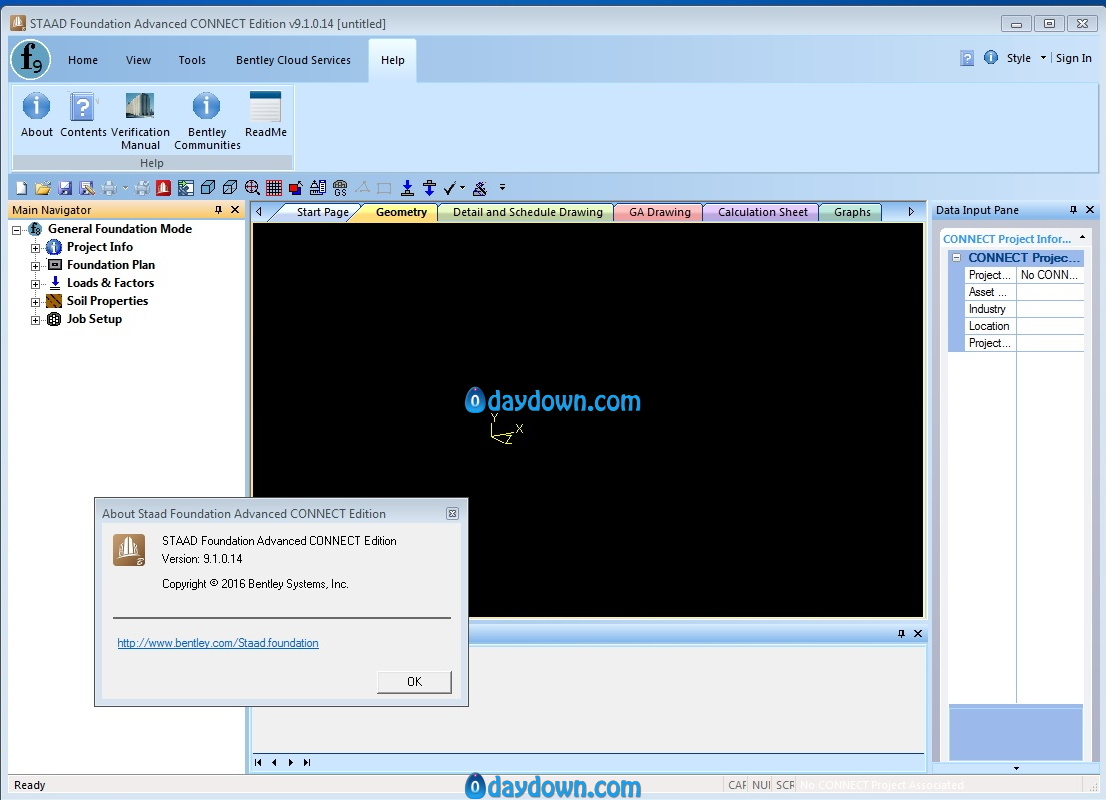Toggle pin on Data Input Pane
The image size is (1106, 800).
tap(1074, 210)
